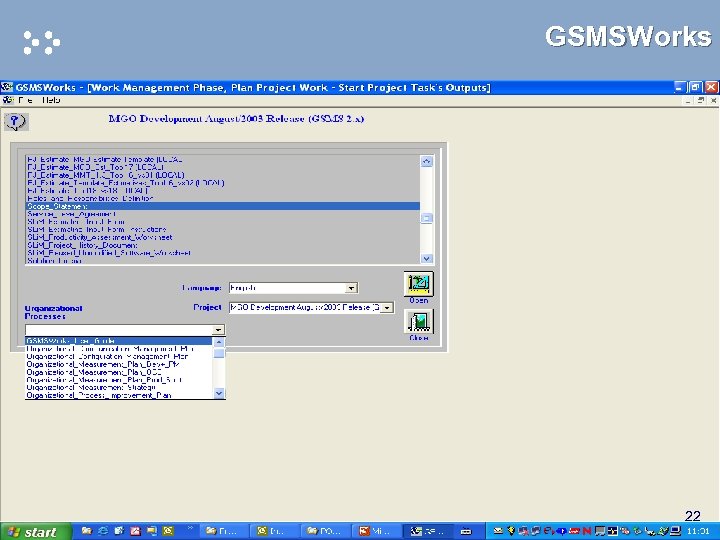The image size is (720, 540).
Task: Open the Help menu
Action: click(50, 100)
